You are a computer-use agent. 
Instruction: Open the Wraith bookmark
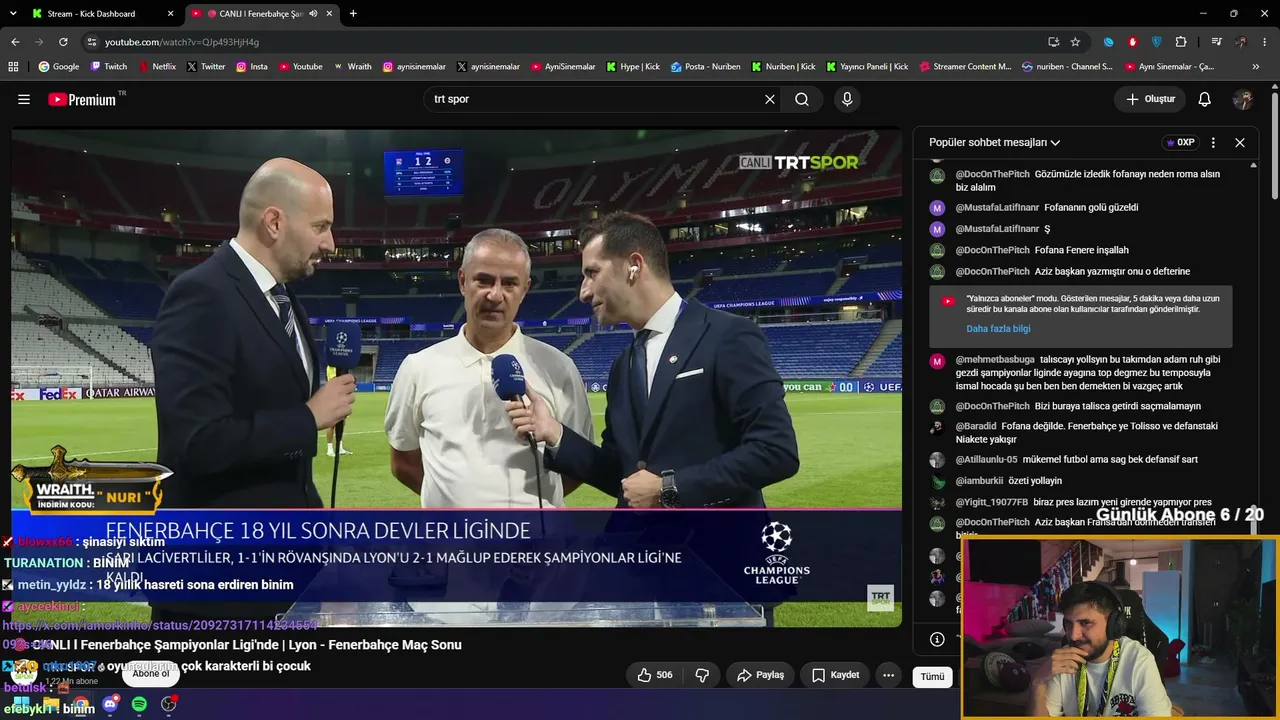coord(352,67)
